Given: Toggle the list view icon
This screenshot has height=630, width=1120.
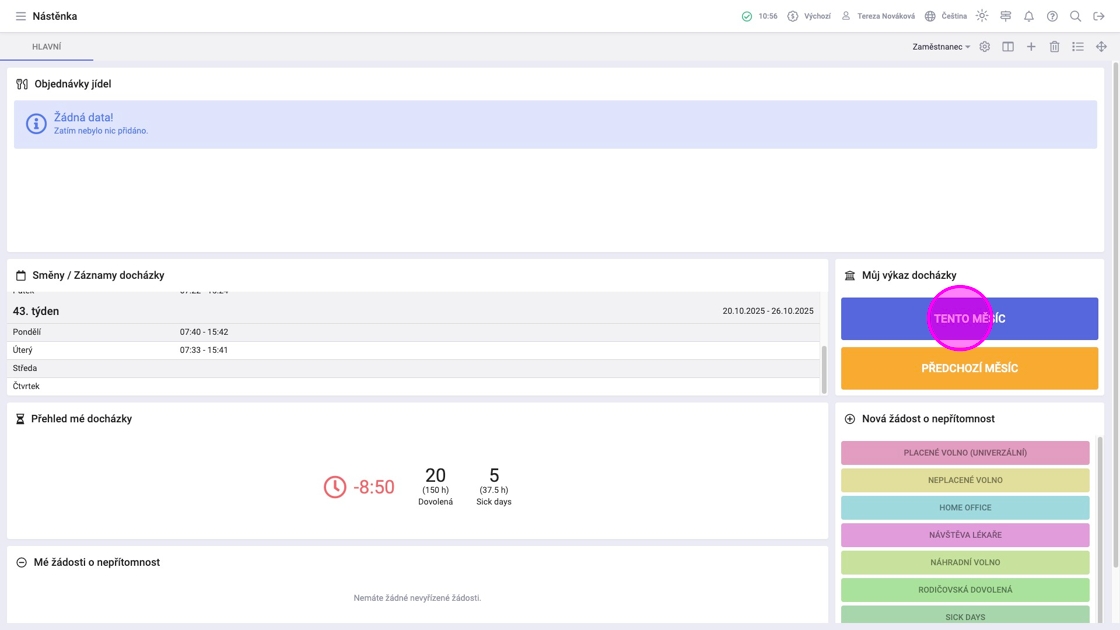Looking at the screenshot, I should pos(1078,46).
